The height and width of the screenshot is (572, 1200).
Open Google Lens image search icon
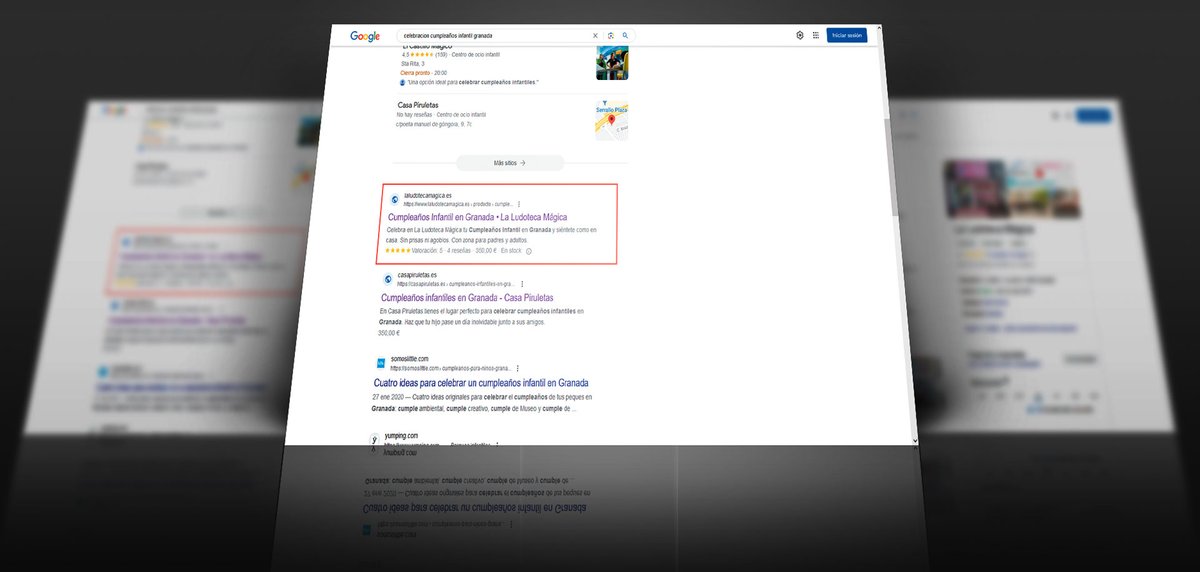tap(611, 35)
